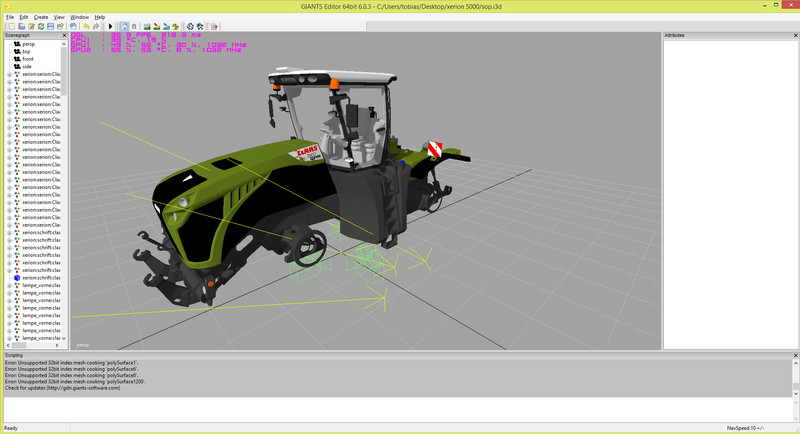Open the Window menu

point(79,17)
